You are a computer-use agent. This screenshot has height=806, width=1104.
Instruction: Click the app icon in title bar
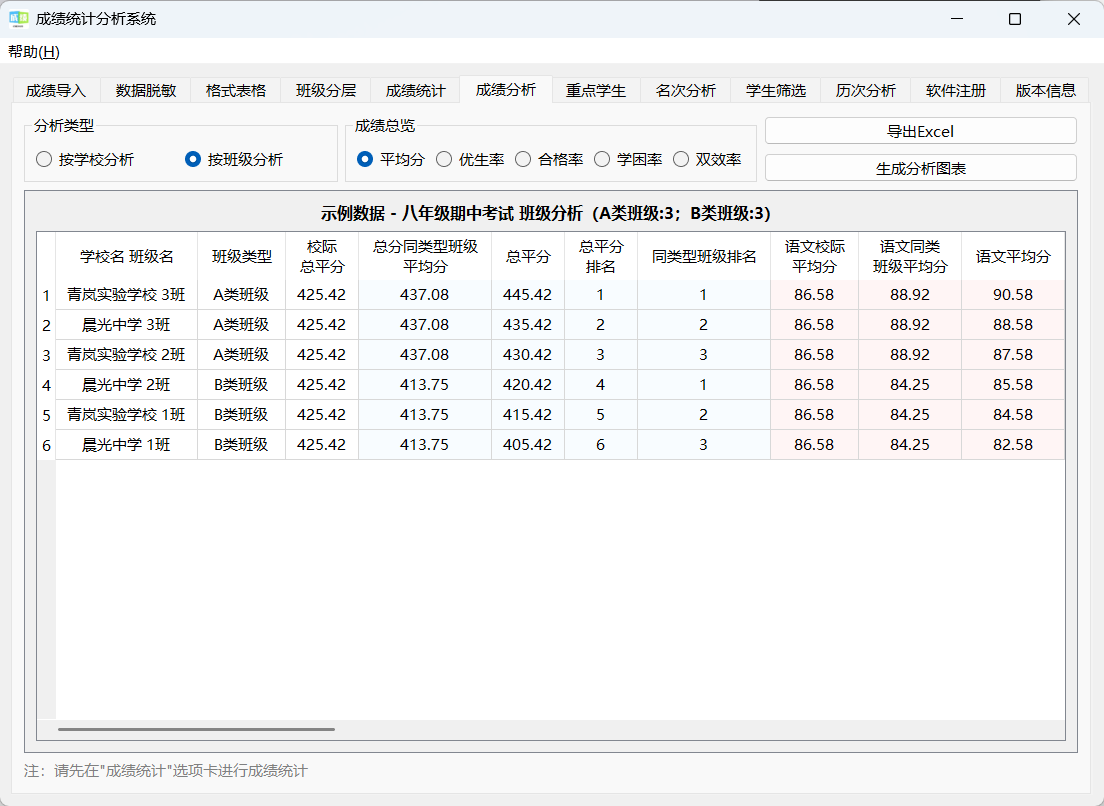(x=18, y=19)
